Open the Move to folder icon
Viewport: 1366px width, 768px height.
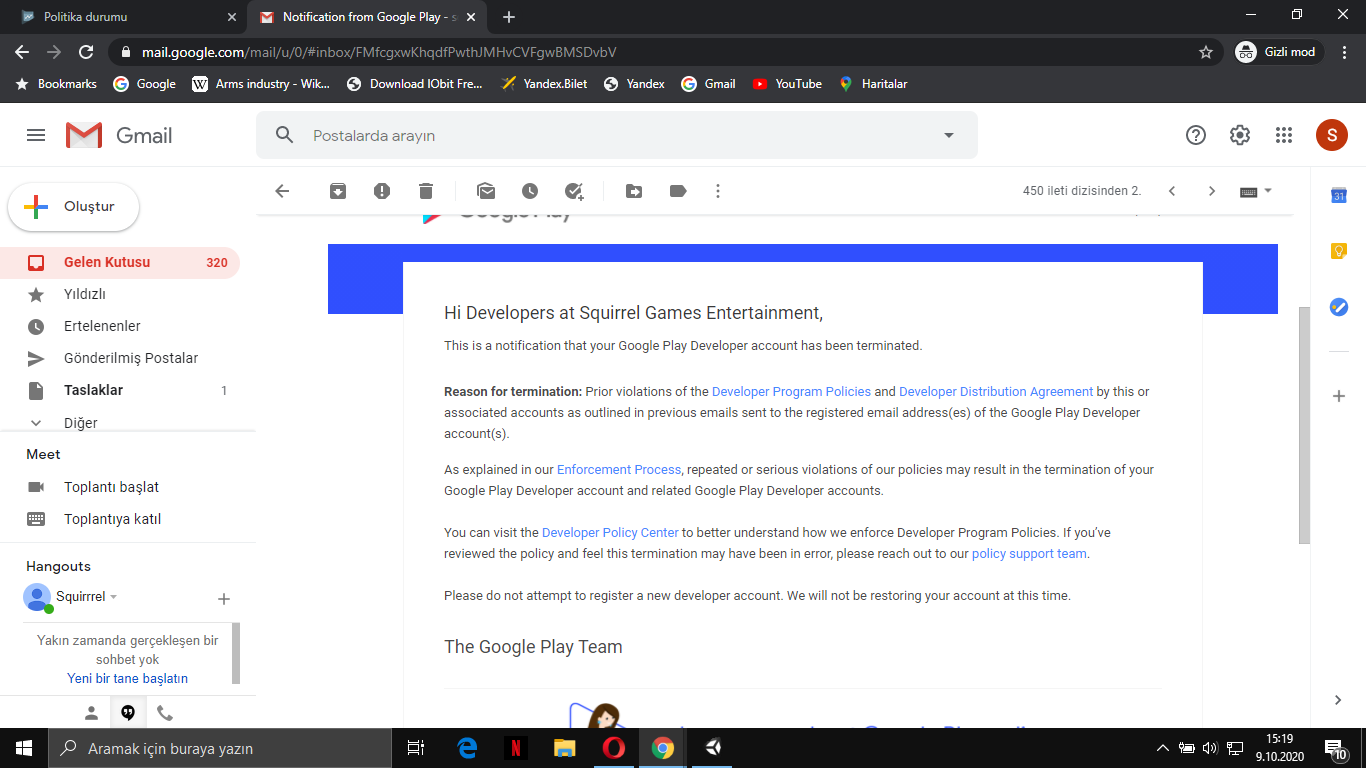coord(634,191)
